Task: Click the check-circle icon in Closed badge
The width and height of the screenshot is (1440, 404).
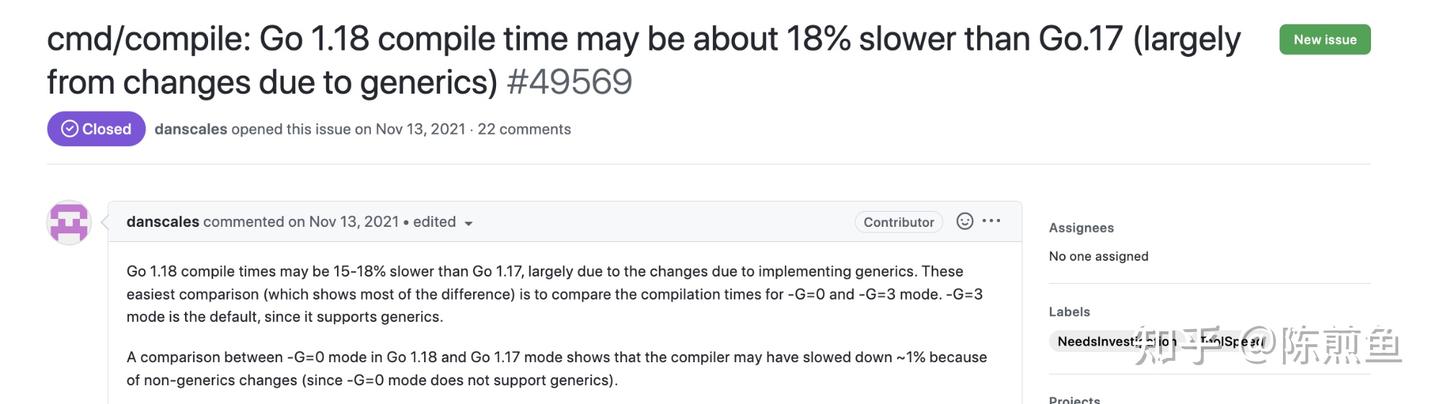Action: [70, 129]
